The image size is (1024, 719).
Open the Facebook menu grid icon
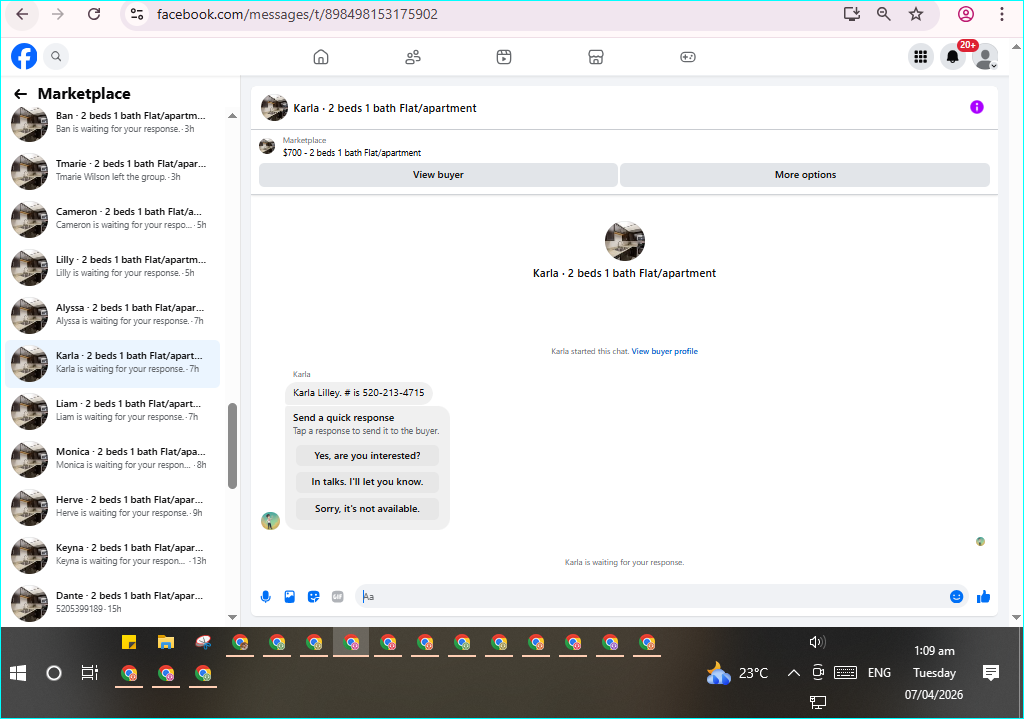[x=921, y=57]
